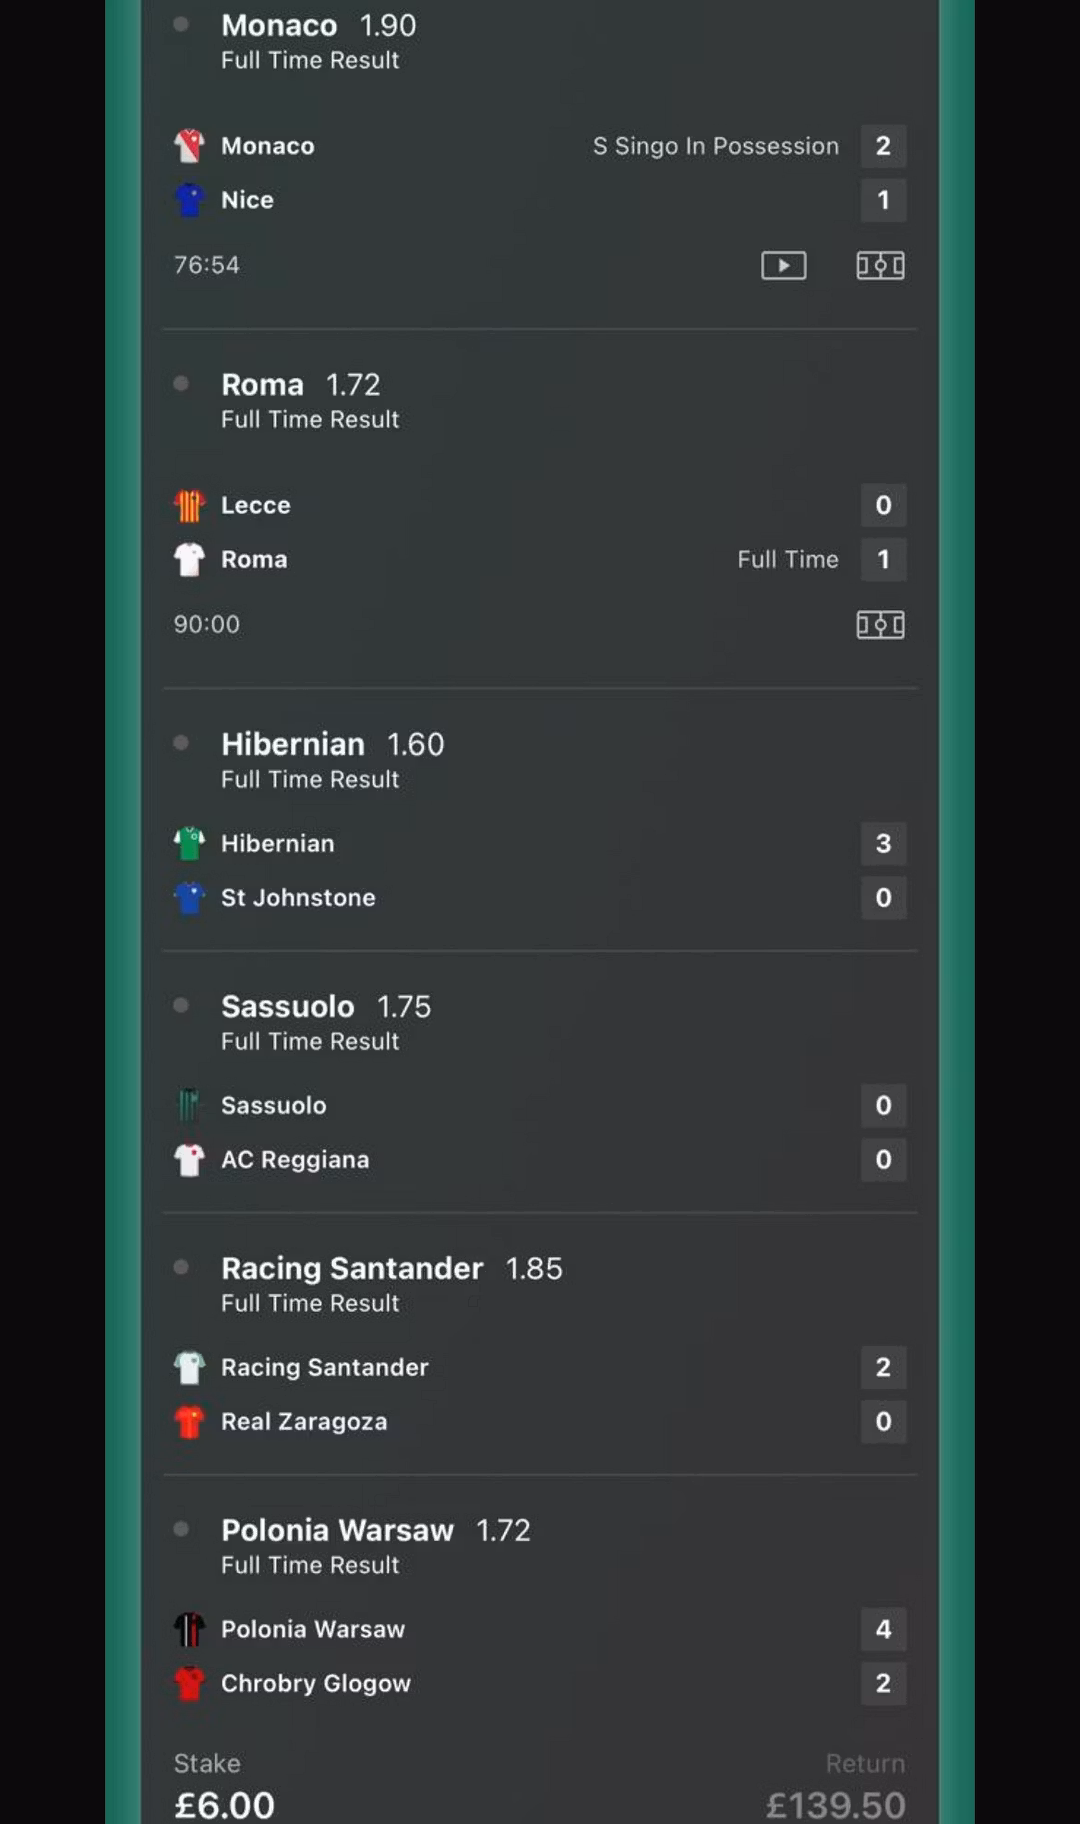Click status dot beside Sassuolo 1.75 selection

point(181,1005)
